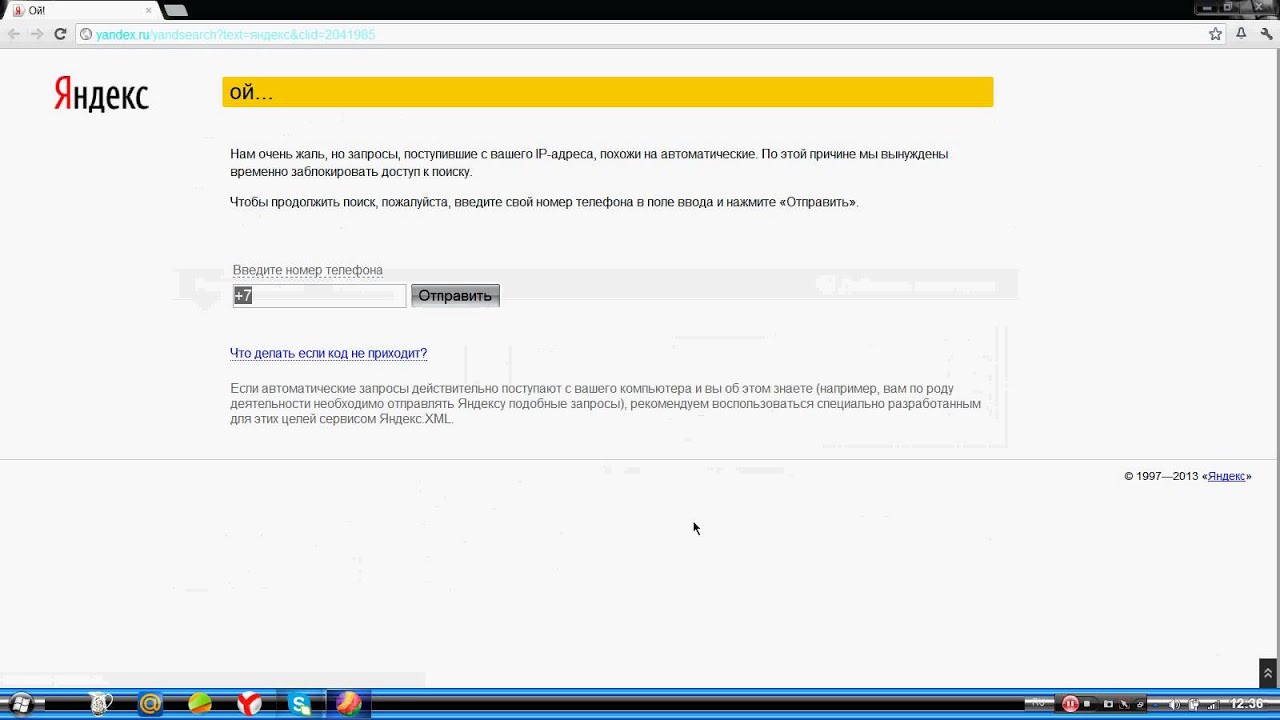Screen dimensions: 1280x720
Task: Click the browser forward arrow
Action: (x=37, y=34)
